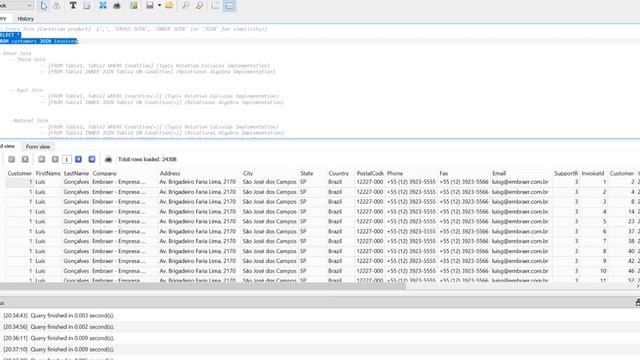
Task: Click the blank page toolbar icon
Action: click(x=87, y=6)
